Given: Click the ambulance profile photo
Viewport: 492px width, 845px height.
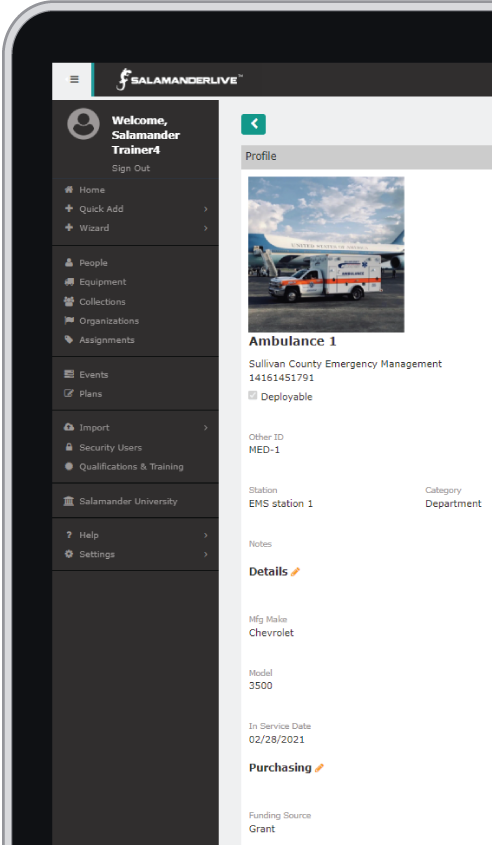Looking at the screenshot, I should pyautogui.click(x=326, y=254).
